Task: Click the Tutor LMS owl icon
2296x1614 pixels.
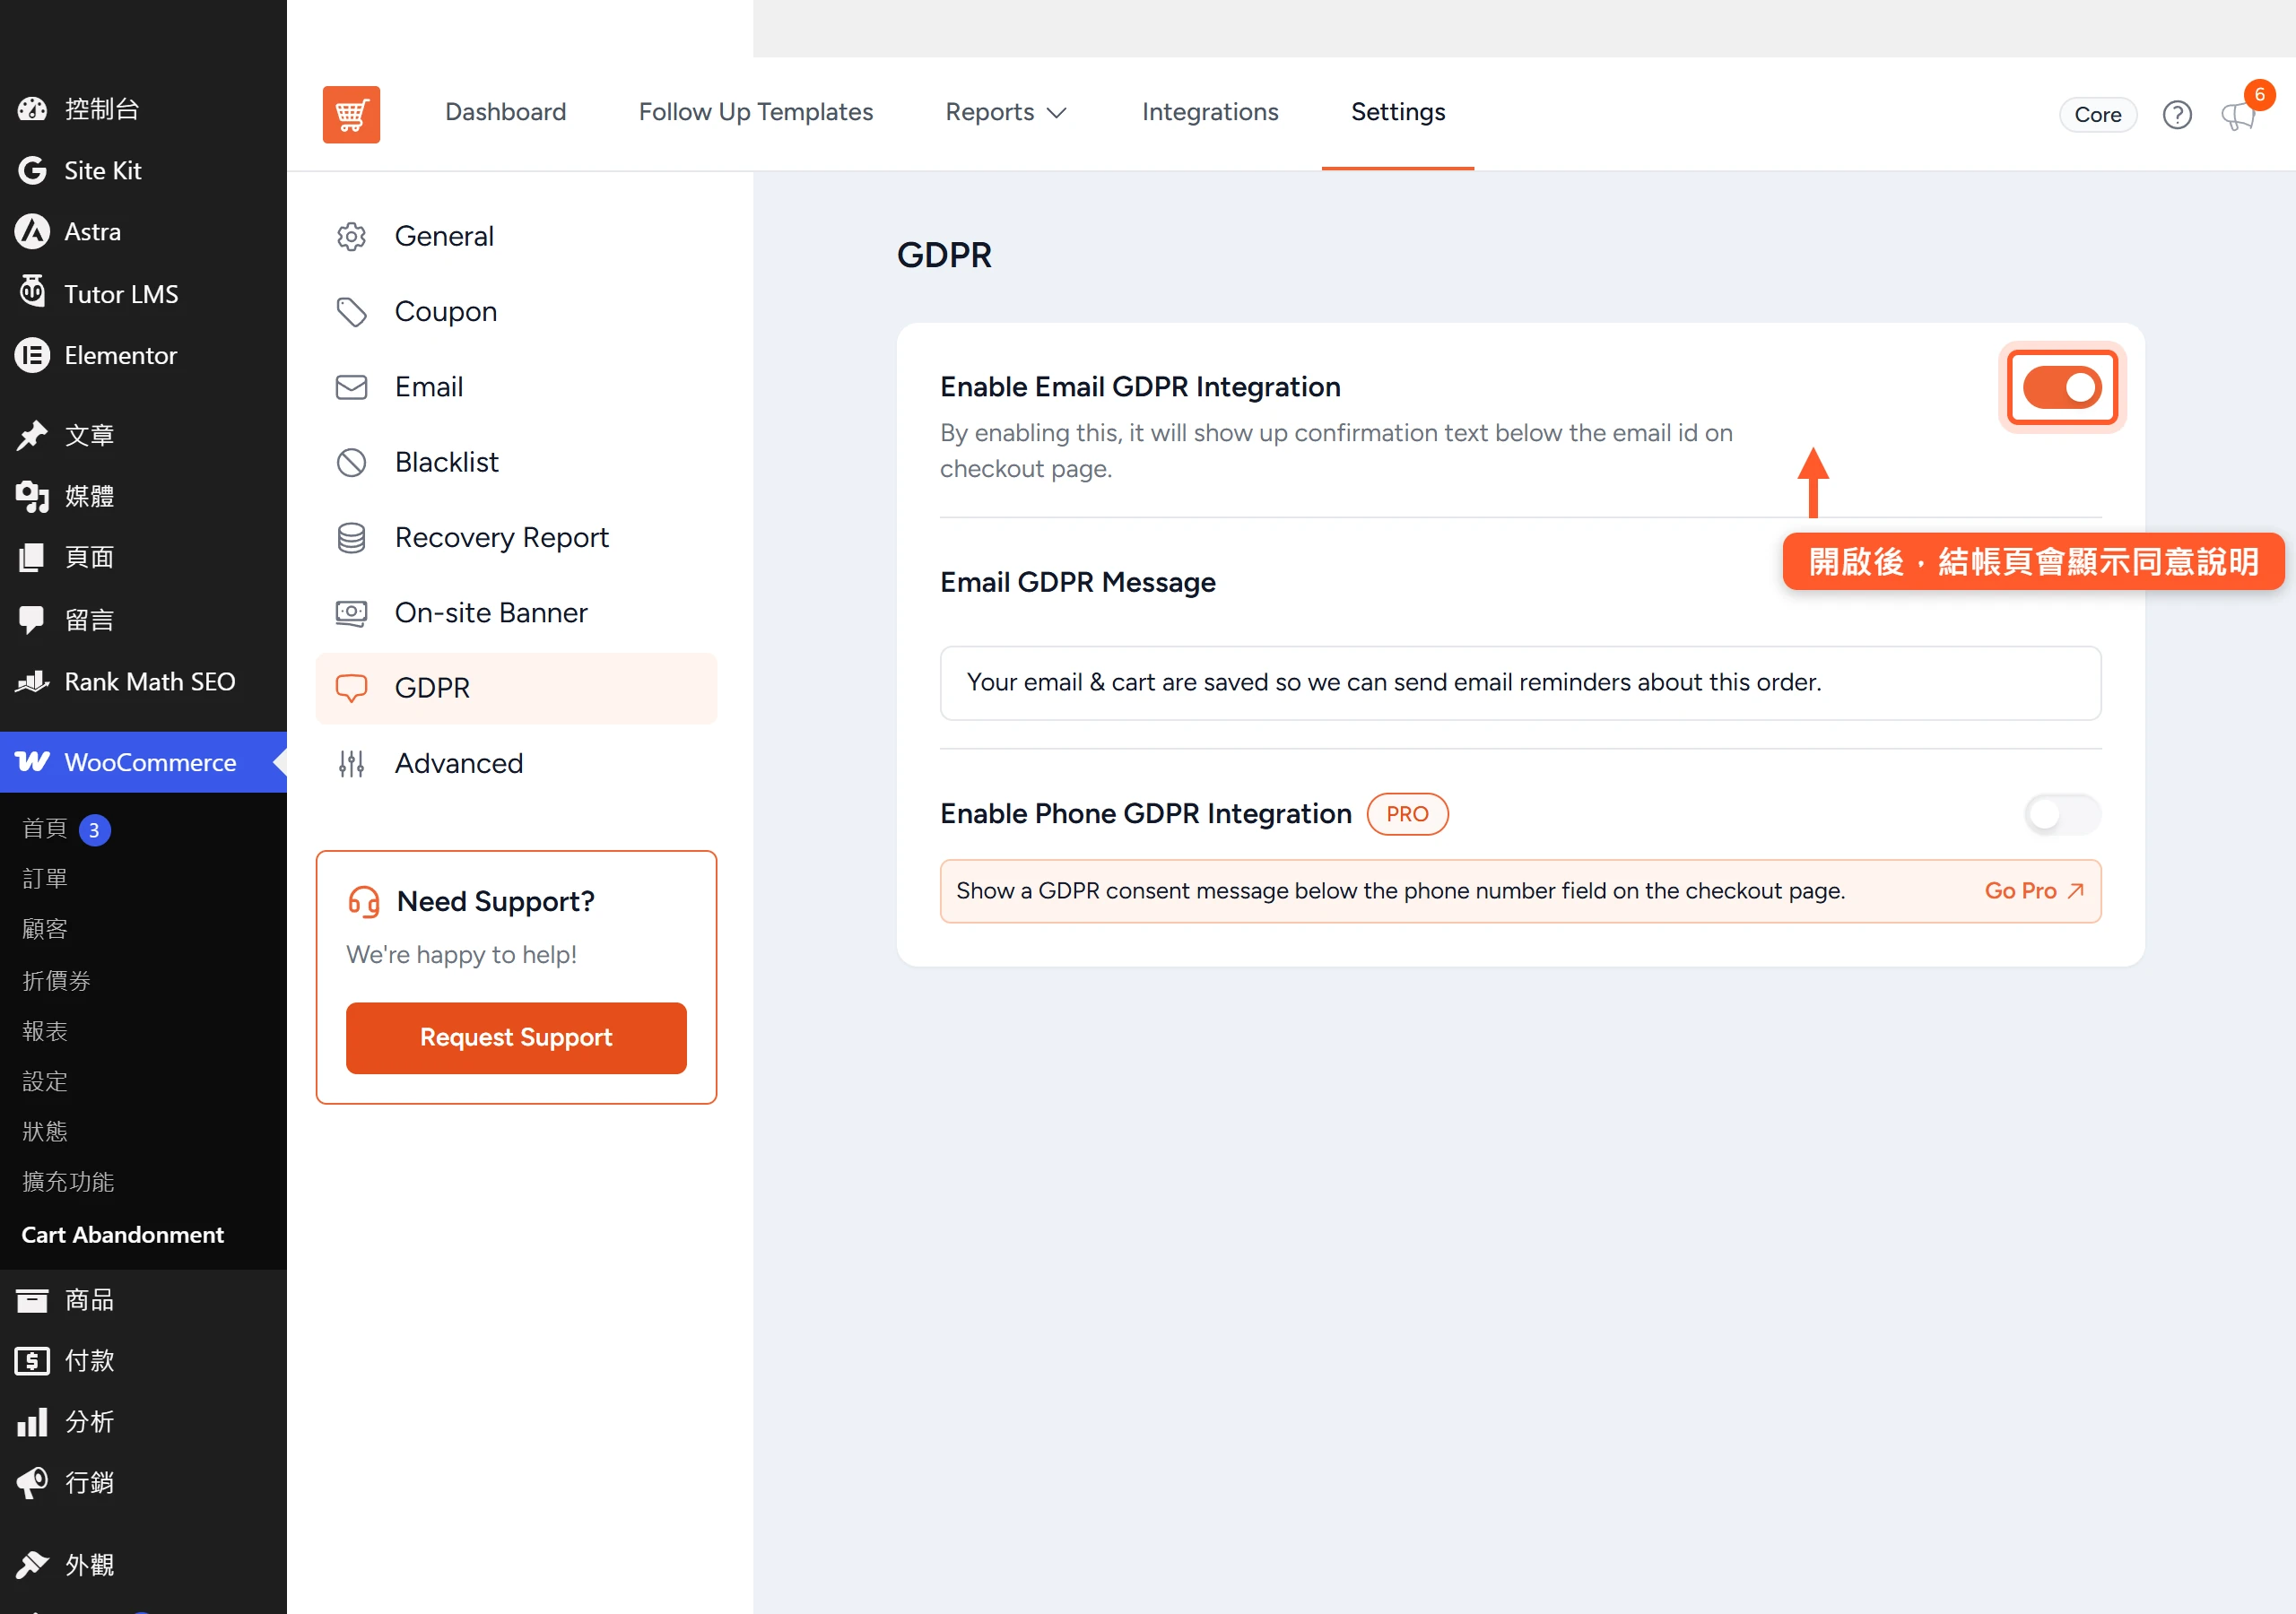Action: tap(32, 291)
